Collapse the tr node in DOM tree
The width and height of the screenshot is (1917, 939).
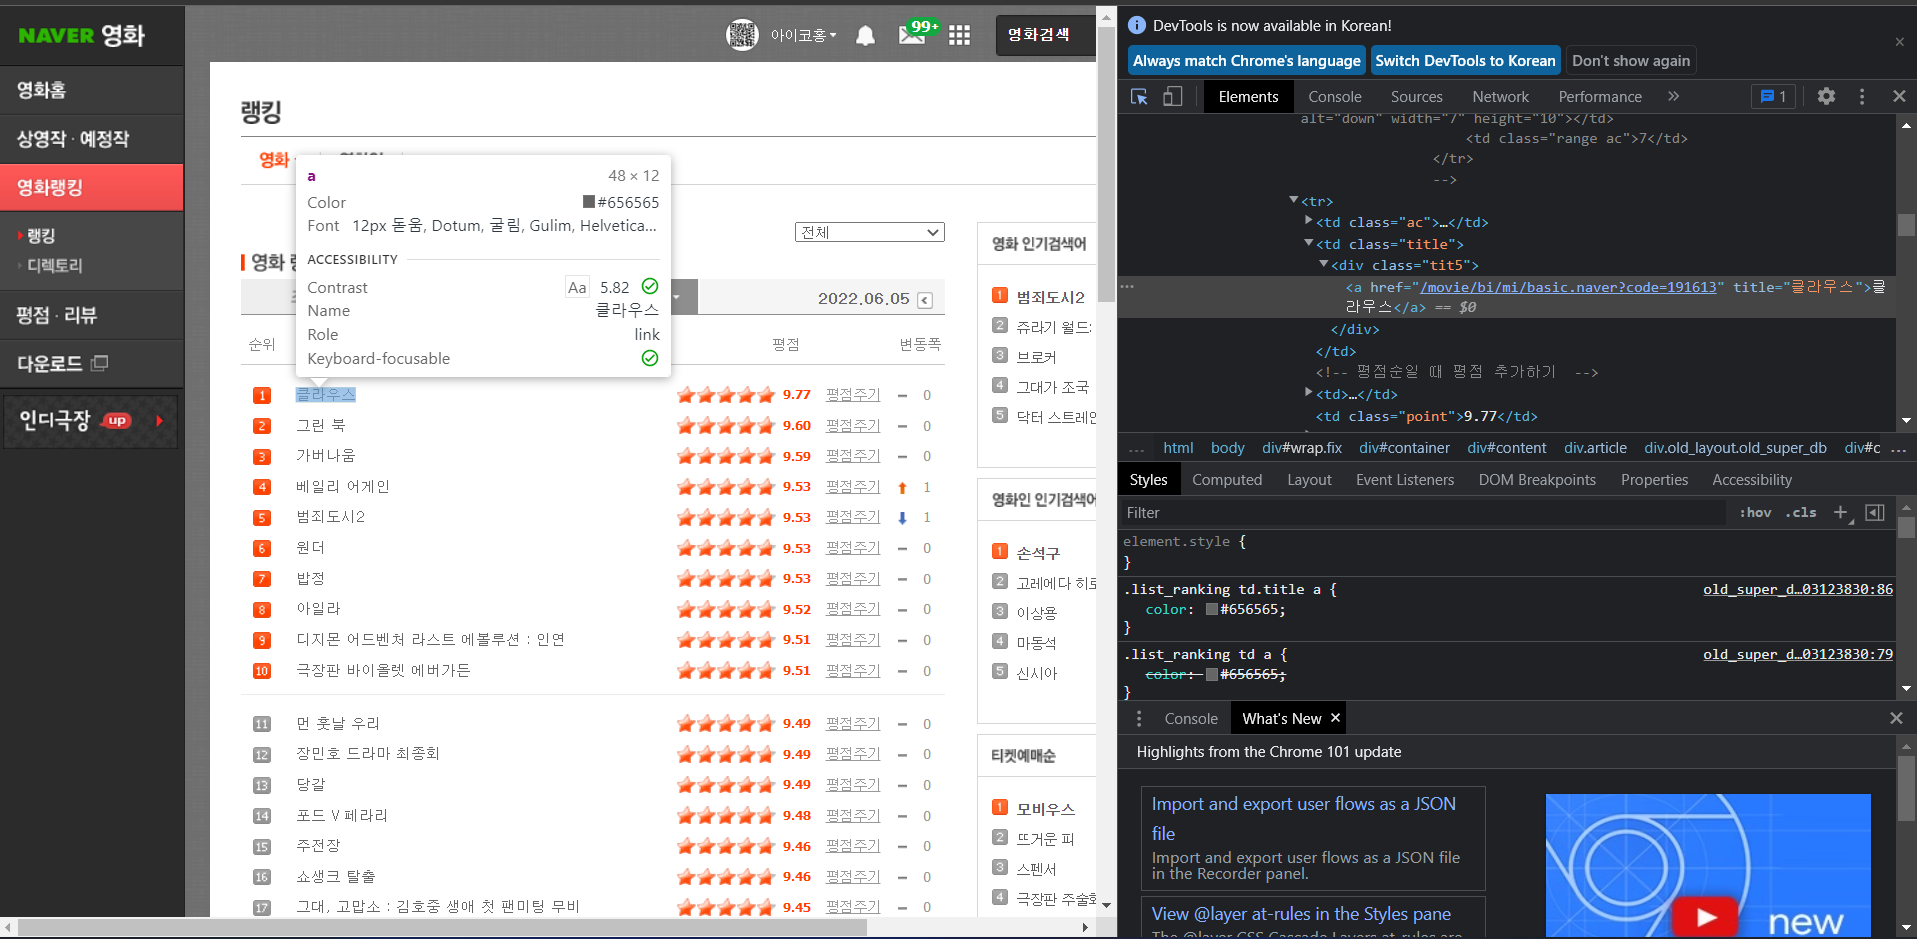(x=1294, y=201)
